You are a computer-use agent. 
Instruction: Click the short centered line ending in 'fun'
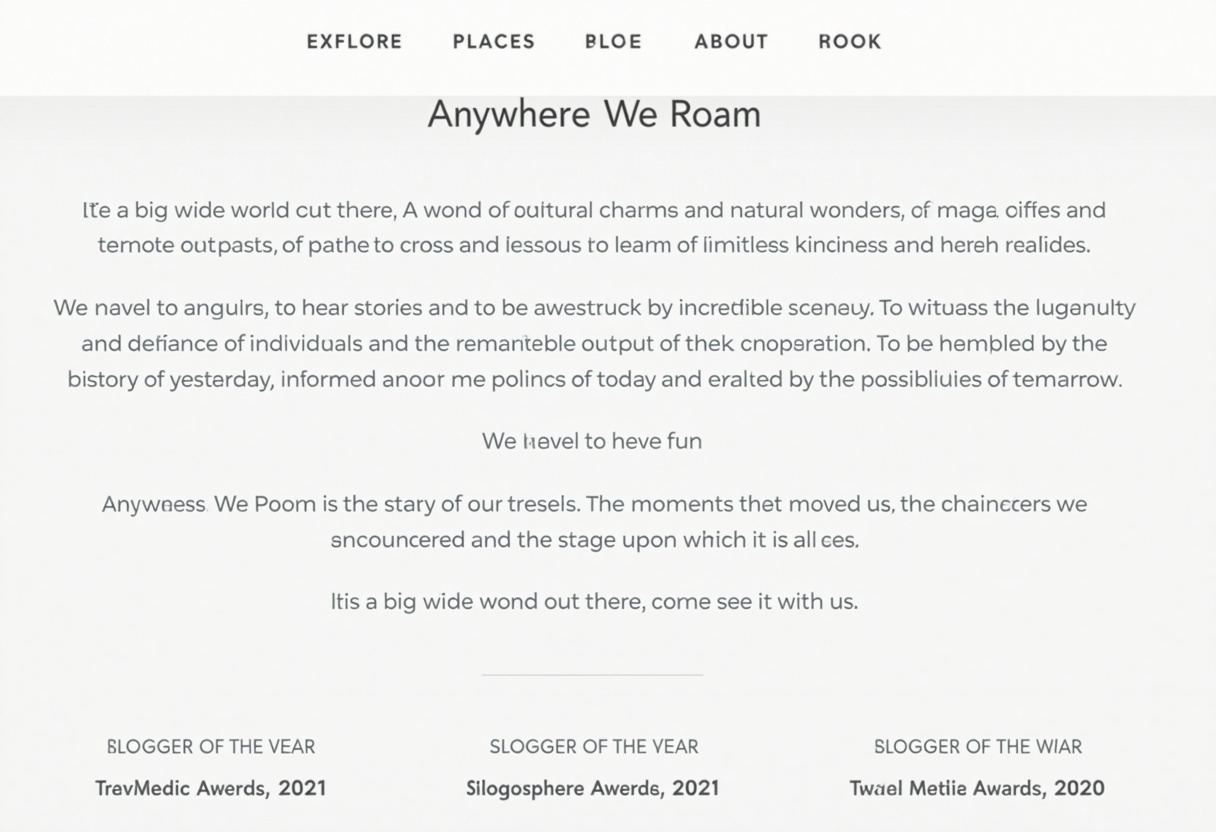coord(592,441)
